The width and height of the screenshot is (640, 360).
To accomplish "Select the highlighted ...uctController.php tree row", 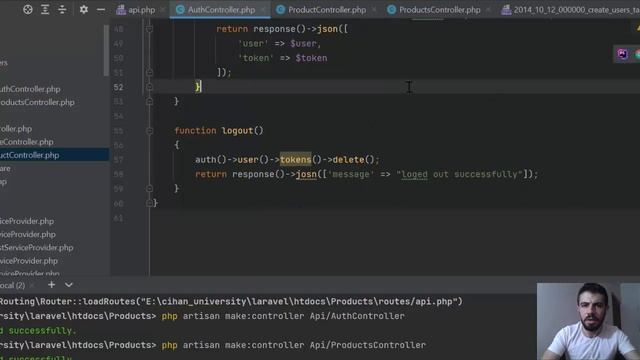I will 54,155.
